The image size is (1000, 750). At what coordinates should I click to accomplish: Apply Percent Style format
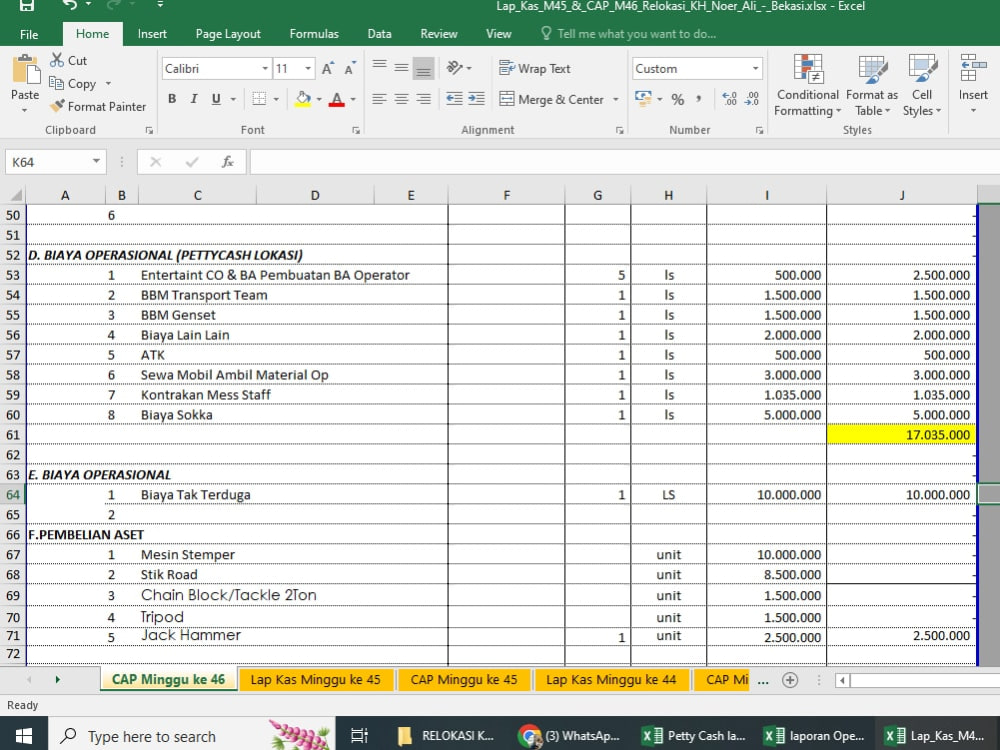[x=678, y=99]
